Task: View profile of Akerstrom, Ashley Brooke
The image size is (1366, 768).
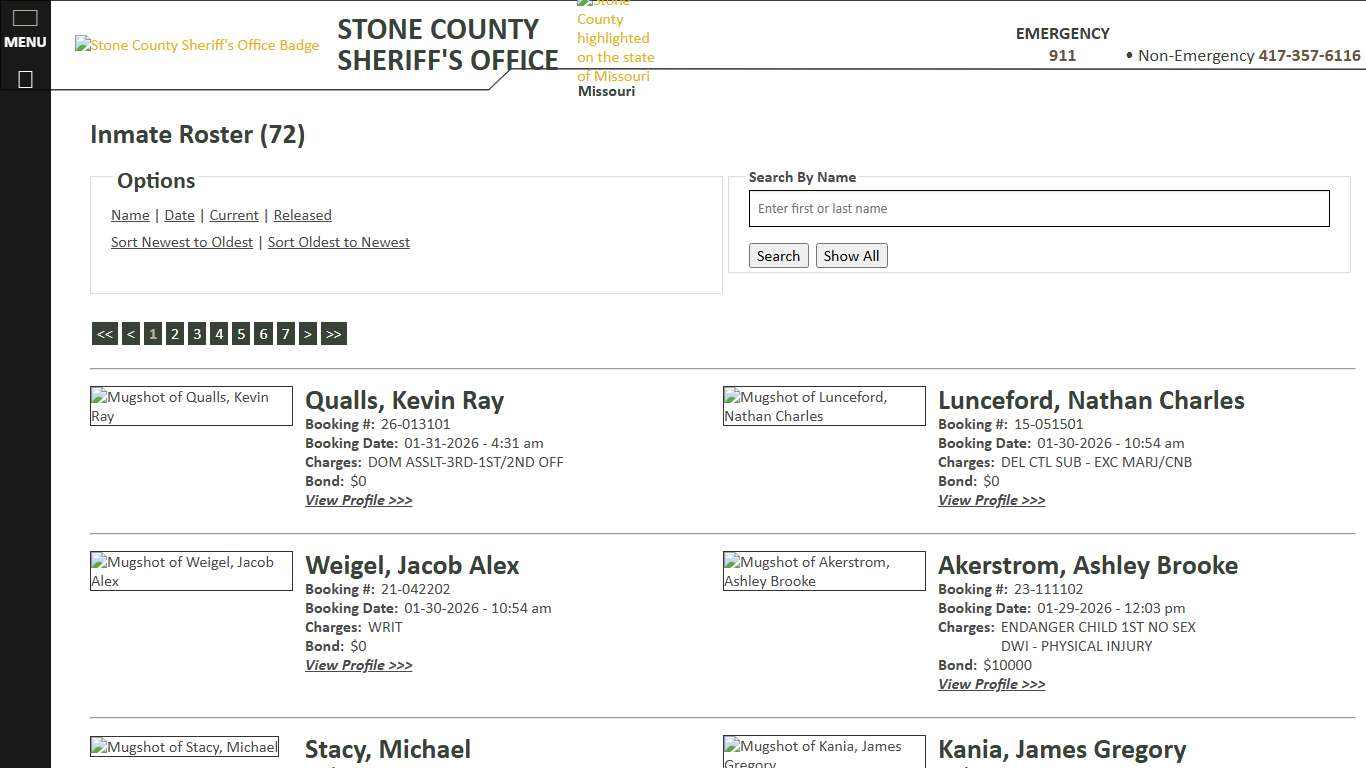Action: (991, 684)
